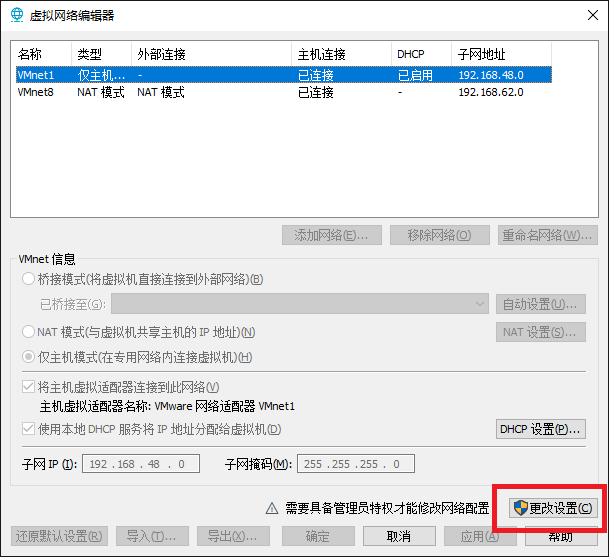The image size is (609, 557).
Task: Click the 移除网络(O) button
Action: pyautogui.click(x=440, y=235)
